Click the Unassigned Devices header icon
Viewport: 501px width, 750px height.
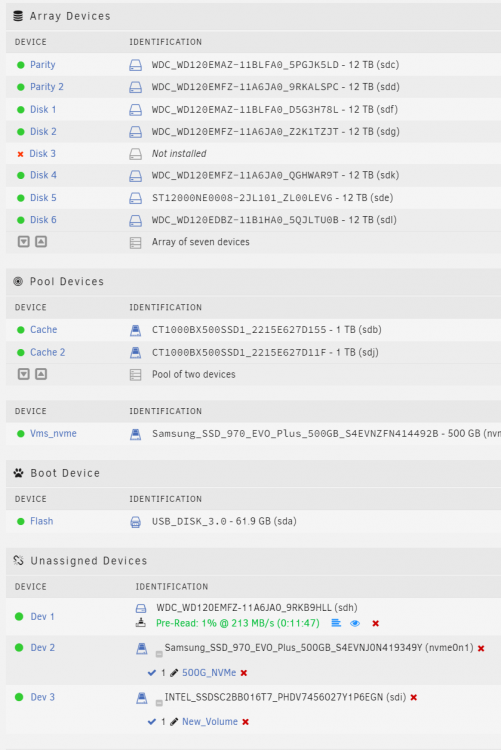[x=19, y=561]
